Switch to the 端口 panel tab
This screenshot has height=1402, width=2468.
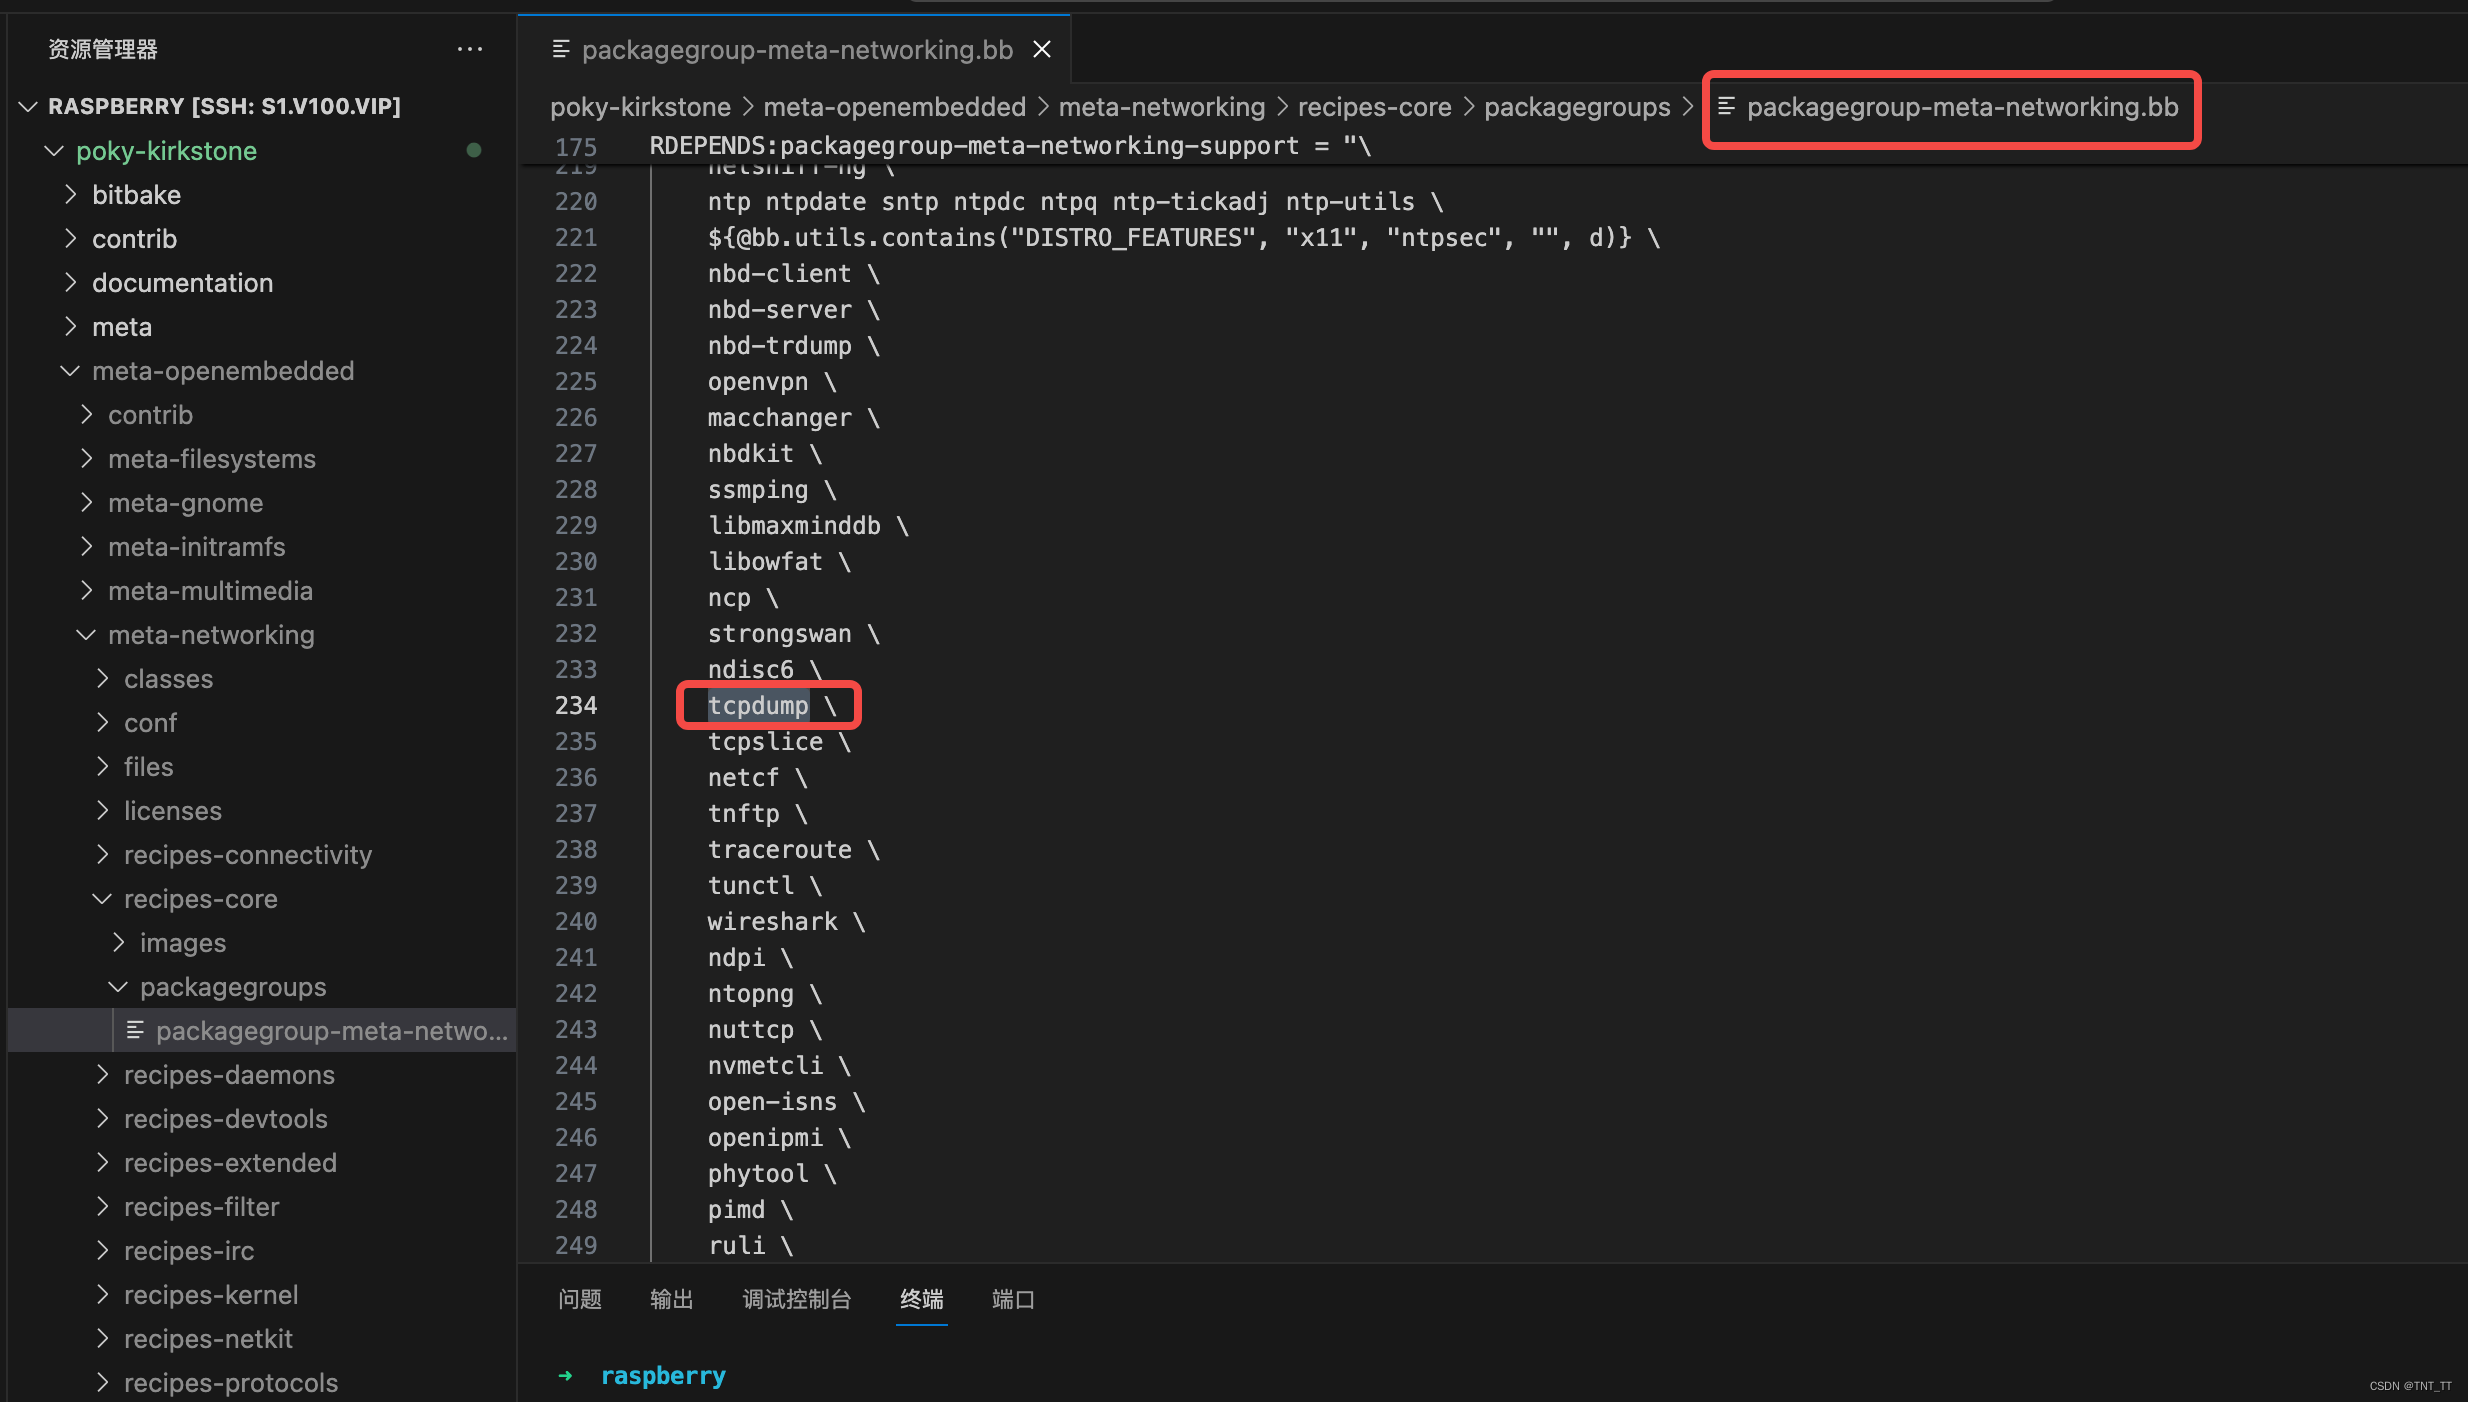[x=1013, y=1299]
